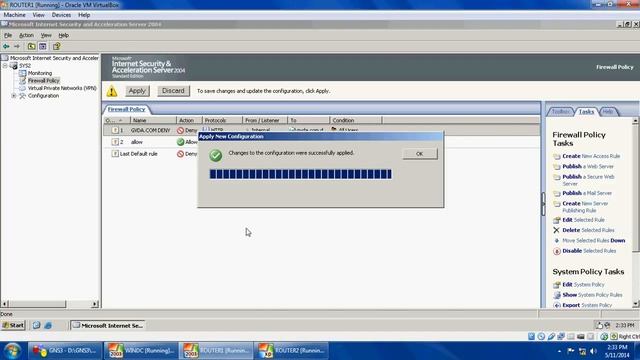Viewport: 640px width, 360px height.
Task: Open Create New Server Publishing Rule link
Action: point(585,207)
